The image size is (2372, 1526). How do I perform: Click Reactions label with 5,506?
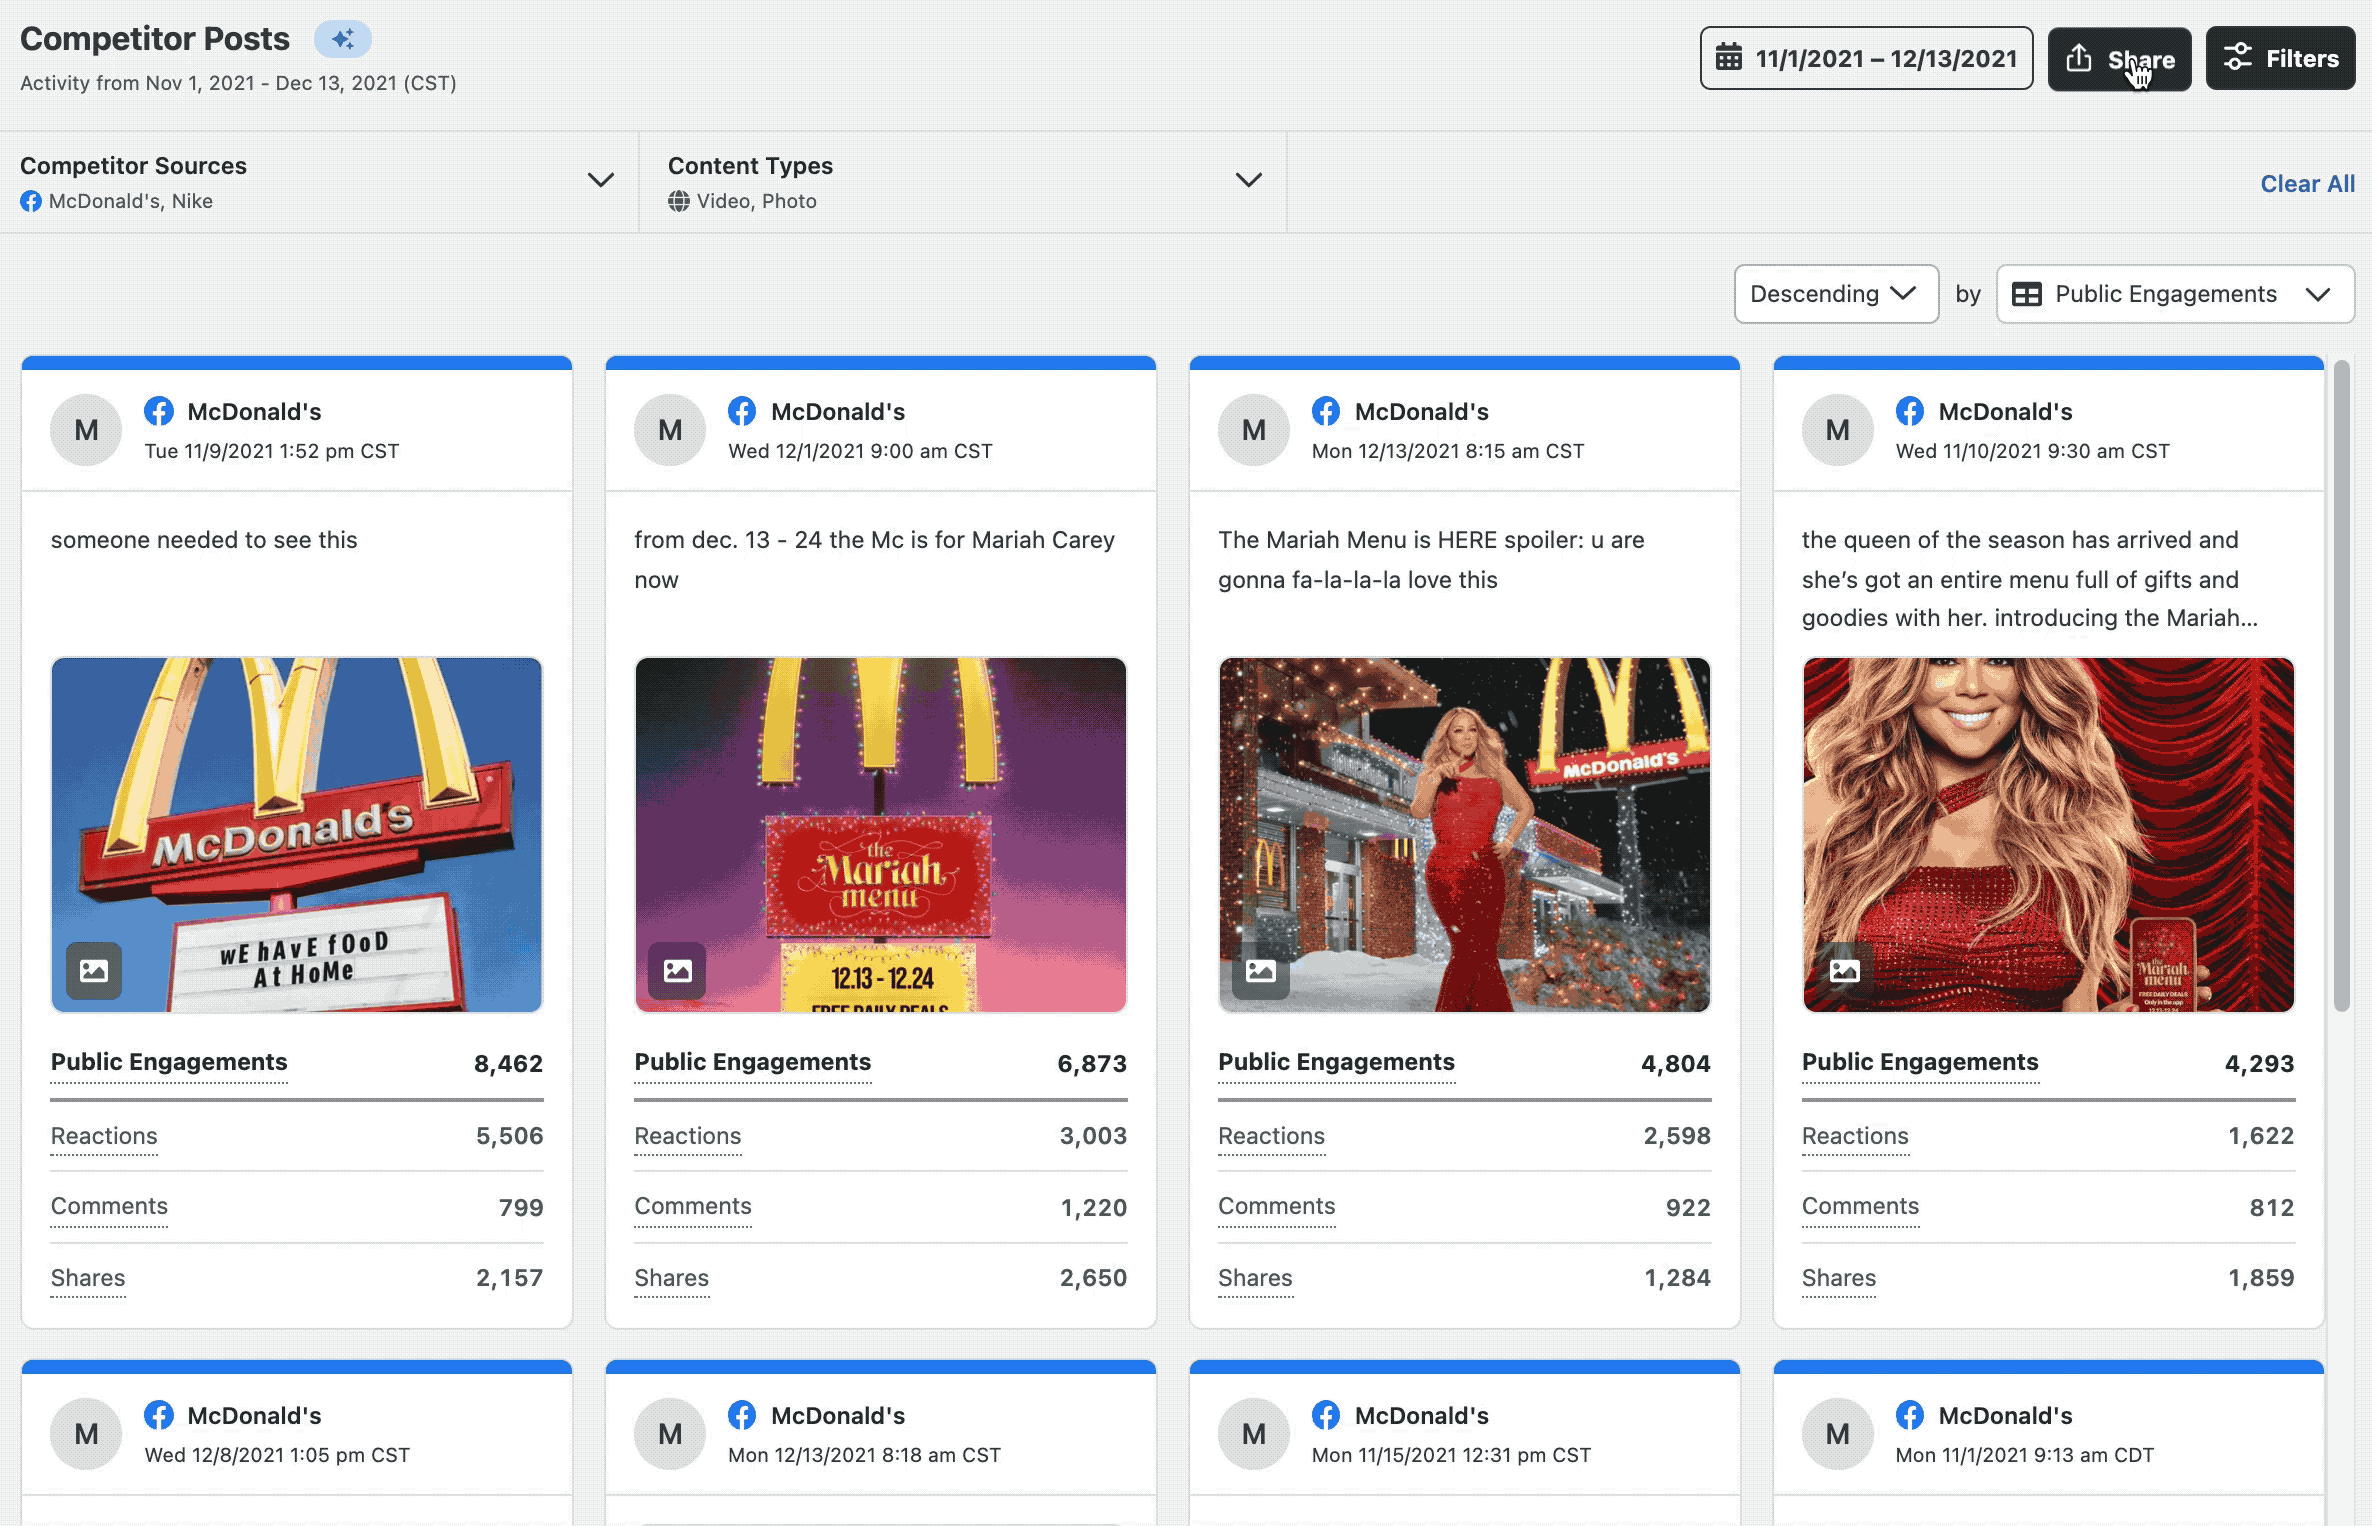[x=104, y=1136]
